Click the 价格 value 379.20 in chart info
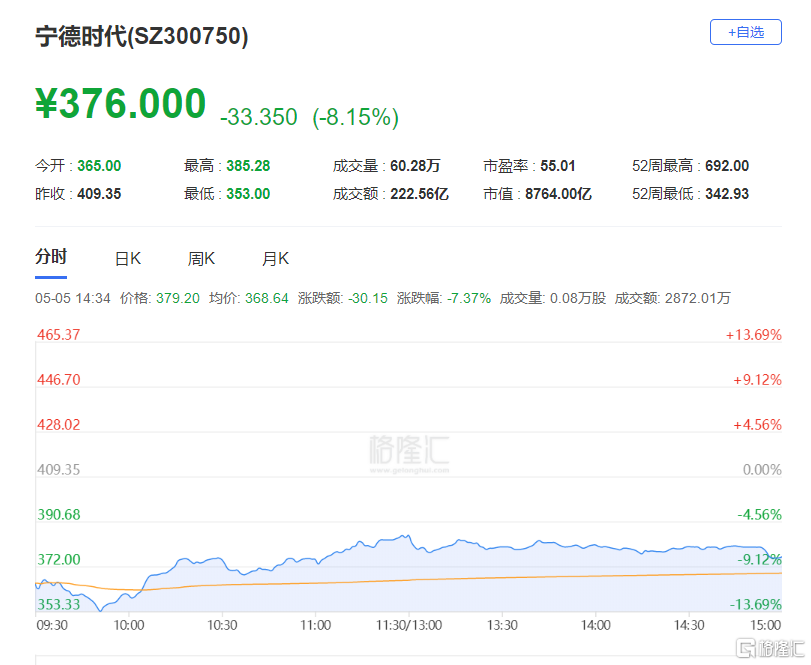Image resolution: width=811 pixels, height=665 pixels. tap(178, 298)
